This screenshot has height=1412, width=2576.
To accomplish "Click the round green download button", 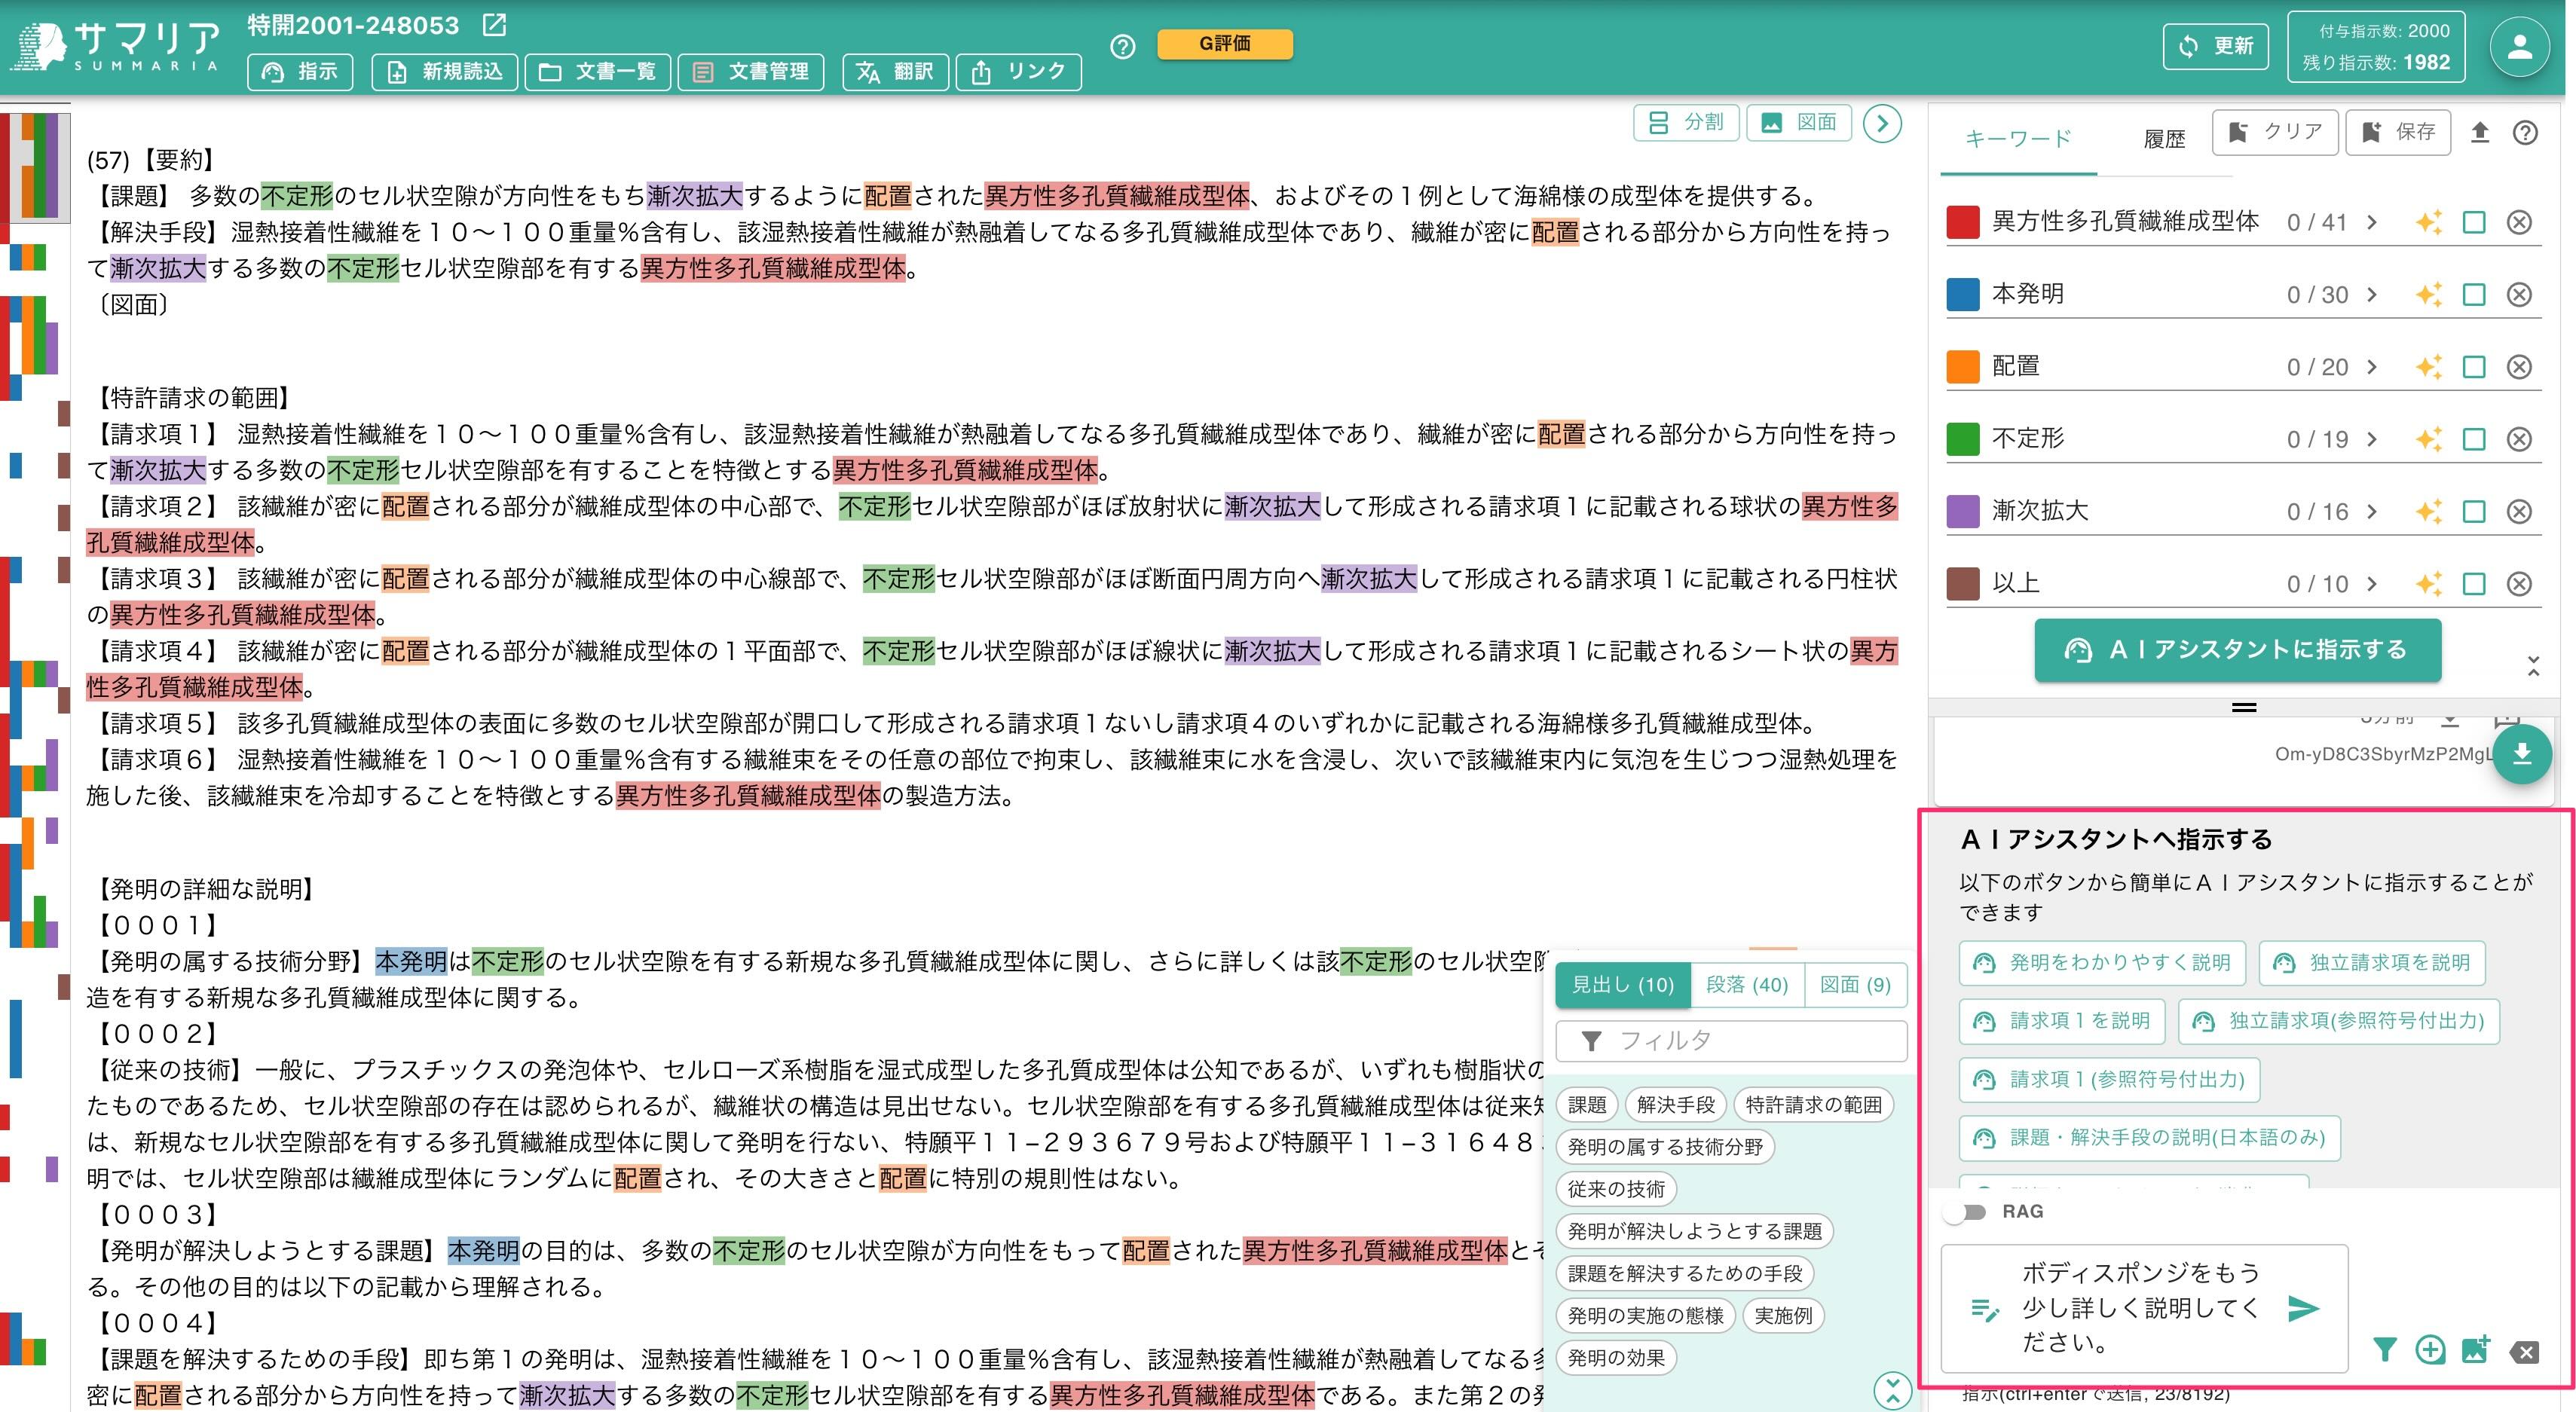I will (2521, 754).
